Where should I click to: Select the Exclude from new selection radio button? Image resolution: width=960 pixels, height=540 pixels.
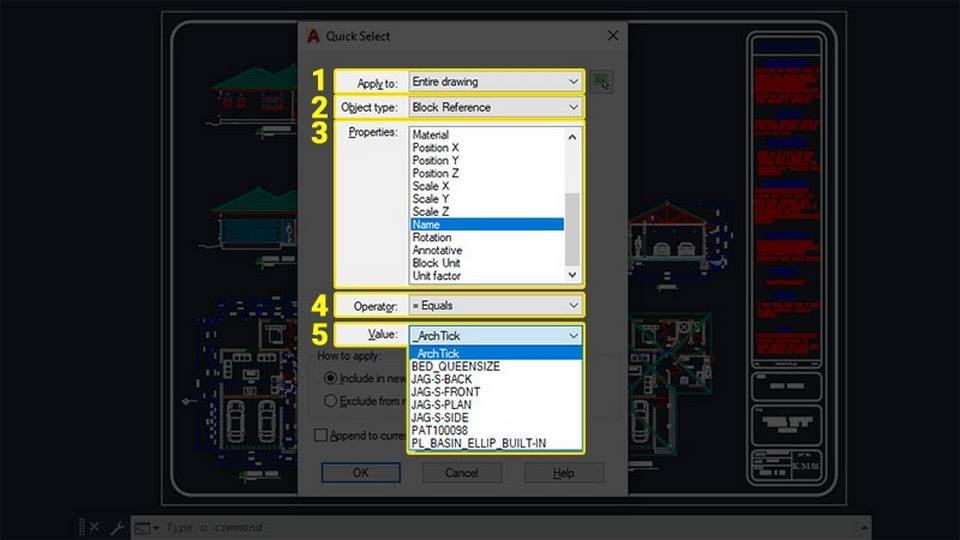330,401
